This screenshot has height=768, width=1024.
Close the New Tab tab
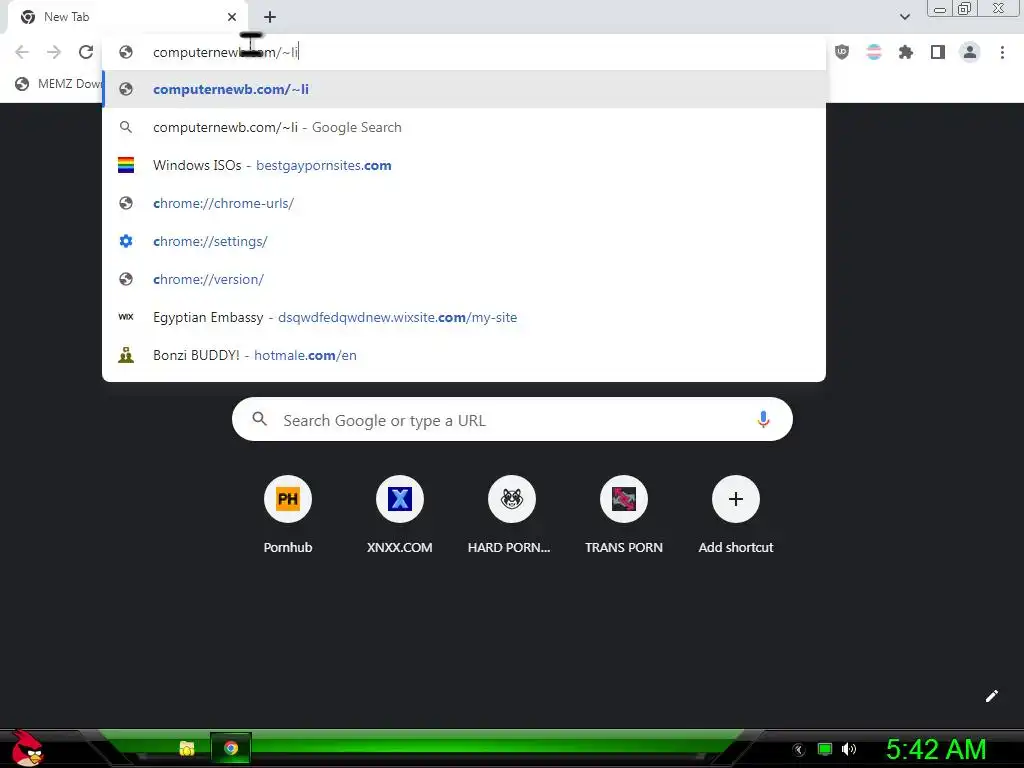[232, 17]
